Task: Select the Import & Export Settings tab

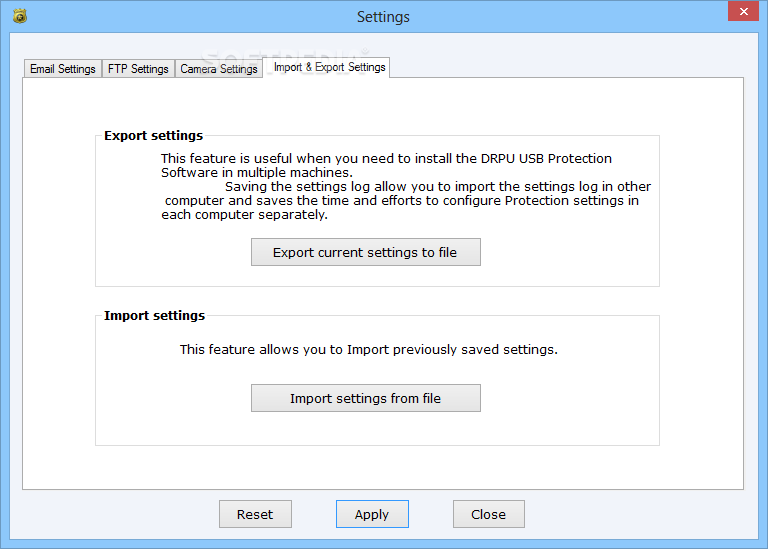Action: click(x=326, y=67)
